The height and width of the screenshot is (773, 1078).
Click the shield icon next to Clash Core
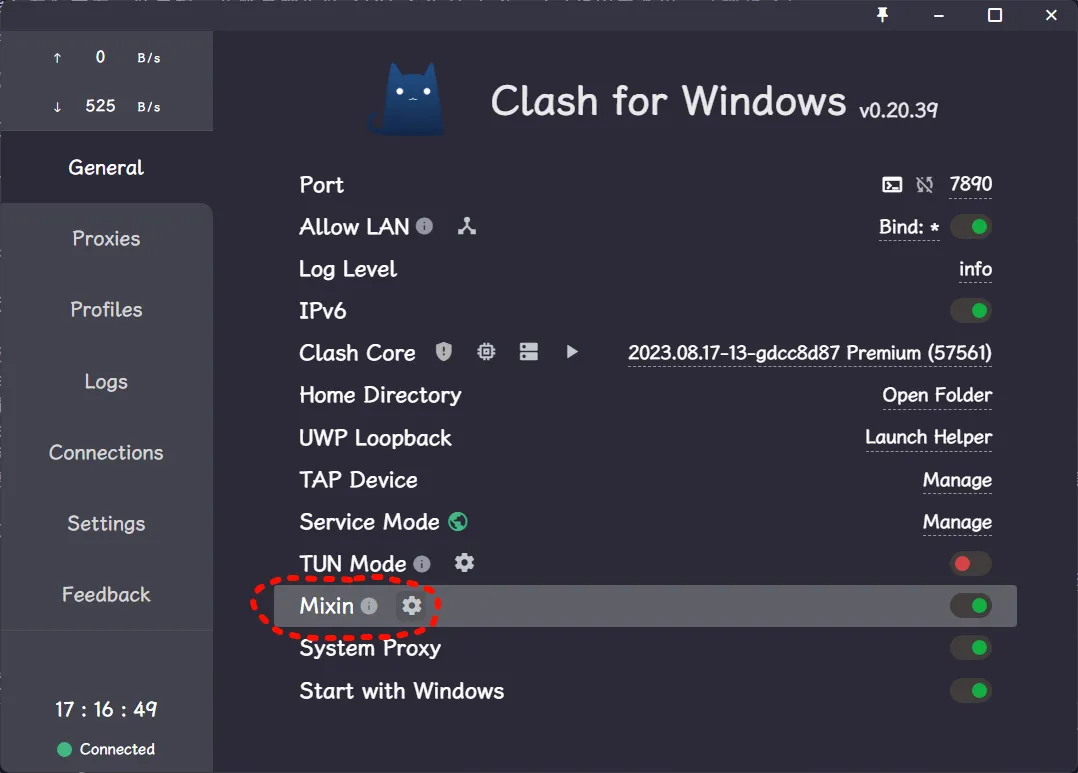[x=443, y=352]
